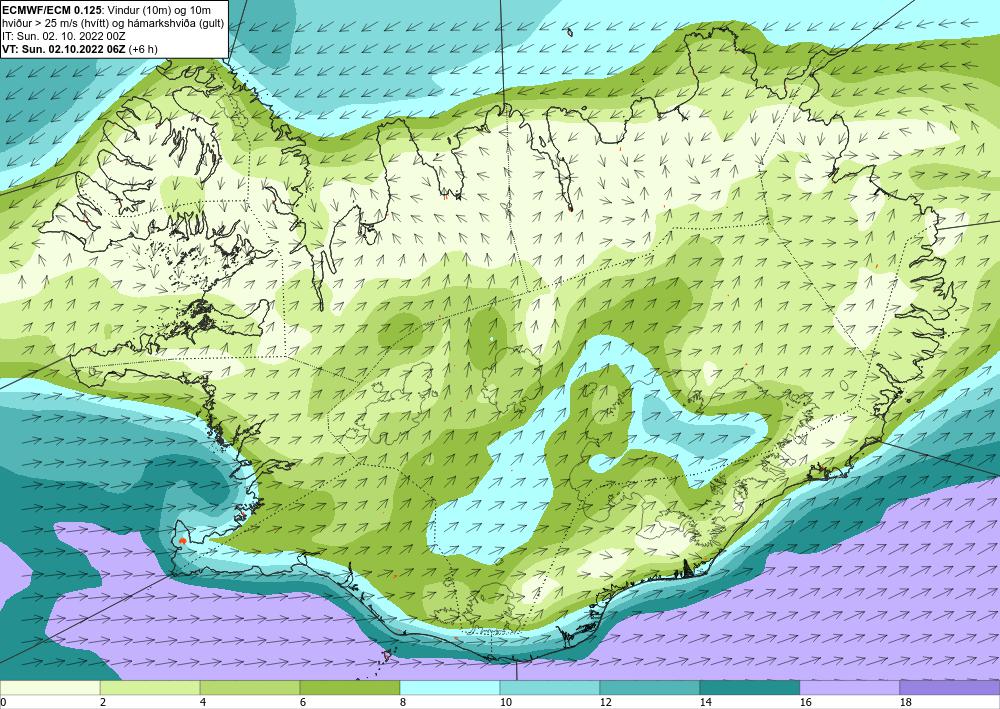Click the 6–8 m/s dark green legend swatch

[x=350, y=688]
